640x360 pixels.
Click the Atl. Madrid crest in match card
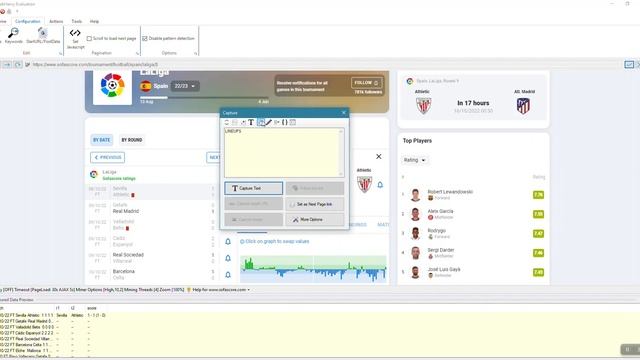(x=523, y=106)
